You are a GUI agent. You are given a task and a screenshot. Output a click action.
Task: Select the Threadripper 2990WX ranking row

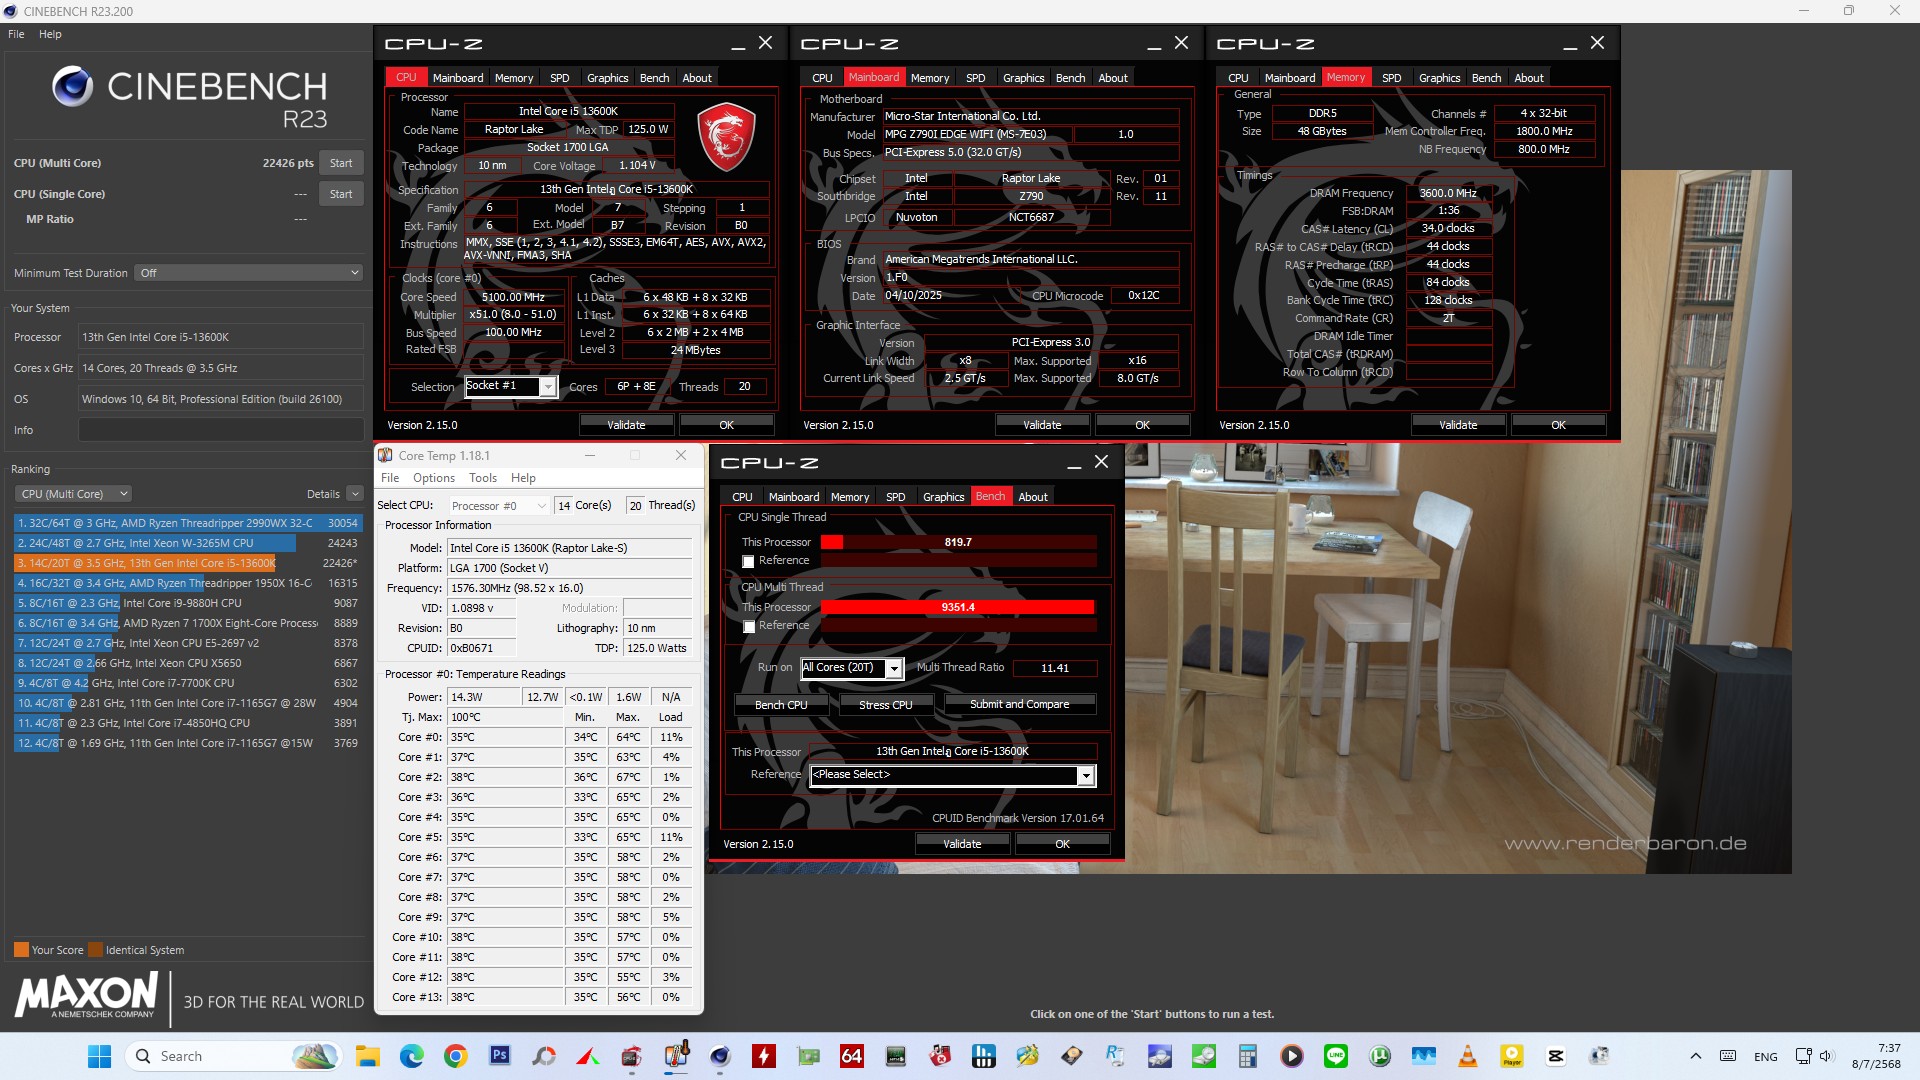(x=187, y=523)
